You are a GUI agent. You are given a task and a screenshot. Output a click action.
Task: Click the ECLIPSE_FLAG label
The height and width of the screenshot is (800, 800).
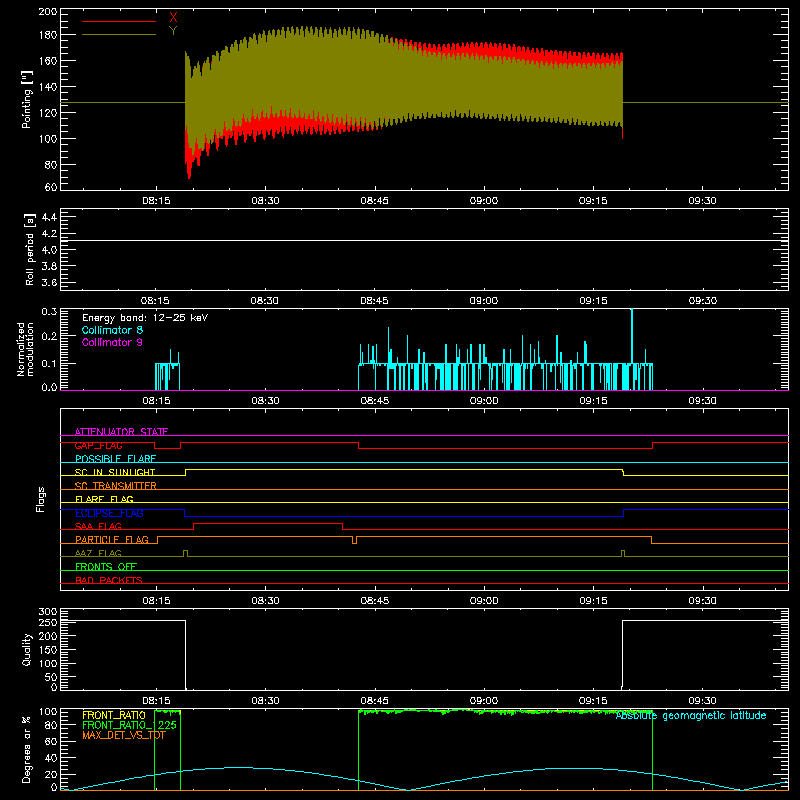pos(109,513)
